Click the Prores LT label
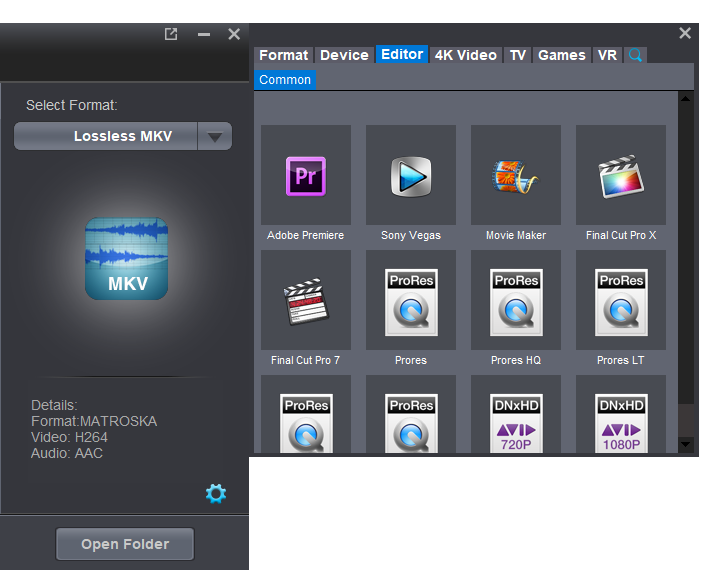This screenshot has height=588, width=710. 621,360
